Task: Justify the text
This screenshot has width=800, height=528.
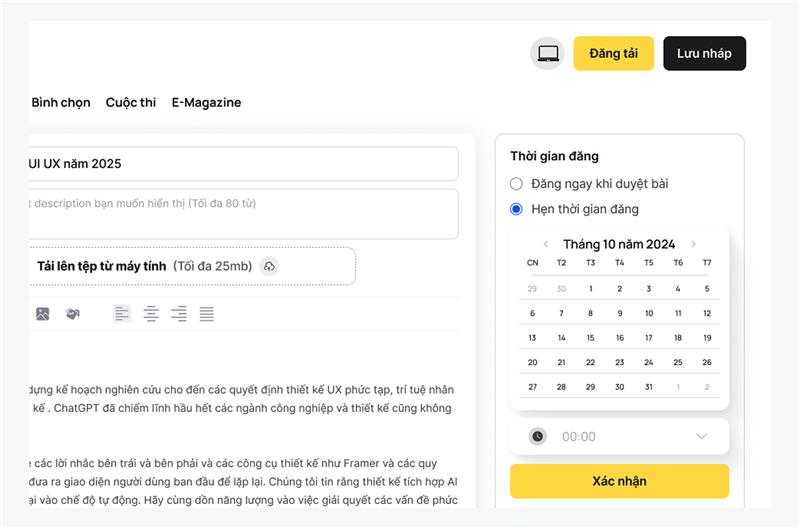Action: 207,314
